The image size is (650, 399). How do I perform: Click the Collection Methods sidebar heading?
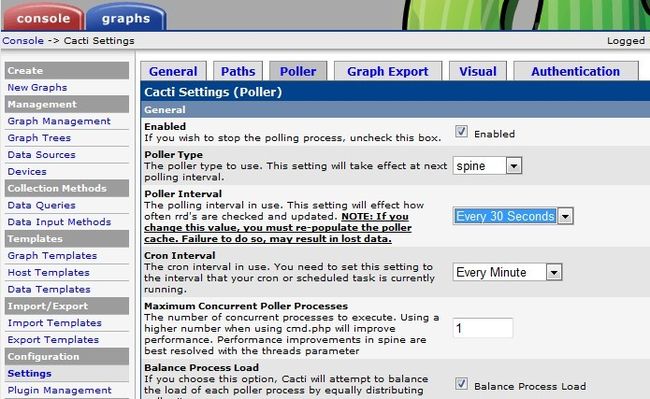click(67, 188)
